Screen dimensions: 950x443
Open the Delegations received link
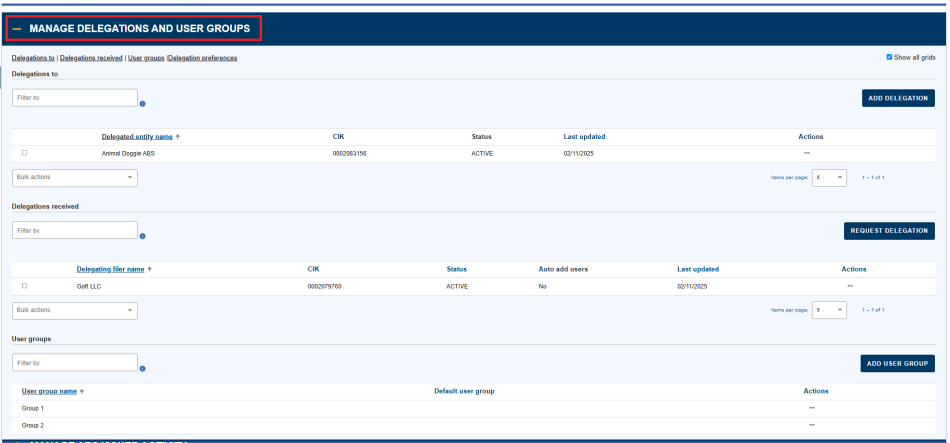tap(91, 58)
